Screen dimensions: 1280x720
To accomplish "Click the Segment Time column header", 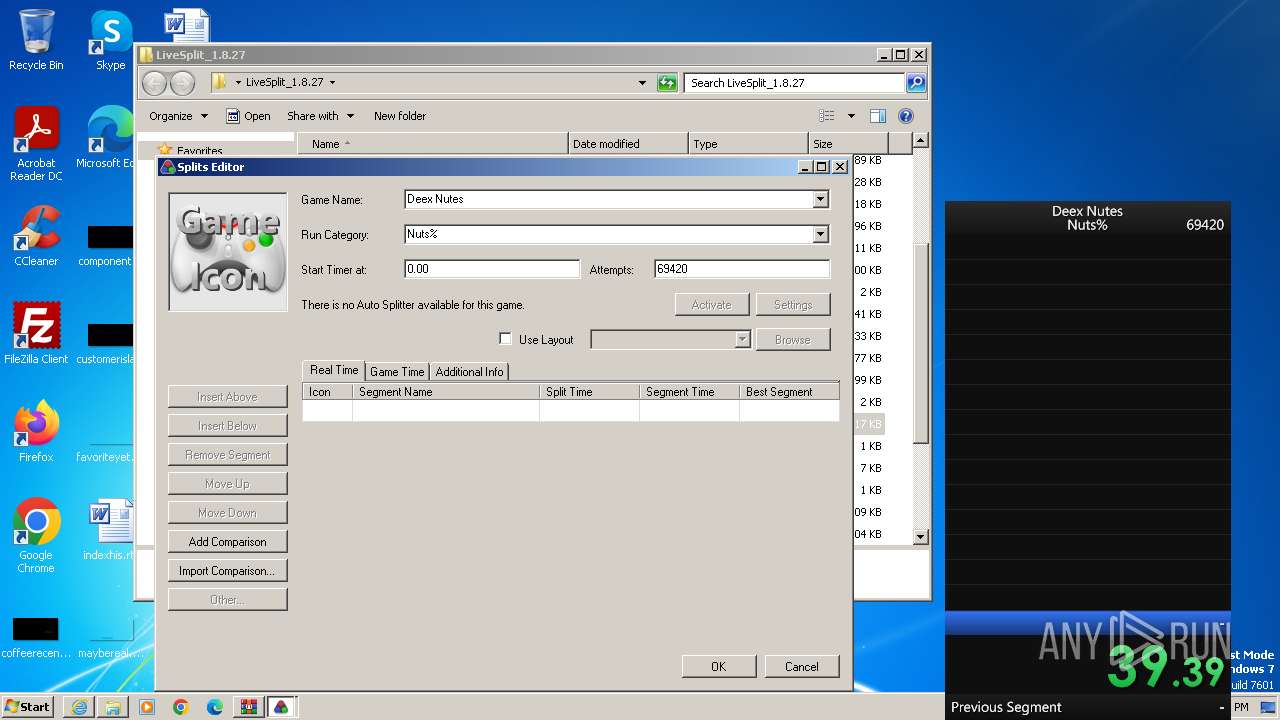I will (x=690, y=392).
